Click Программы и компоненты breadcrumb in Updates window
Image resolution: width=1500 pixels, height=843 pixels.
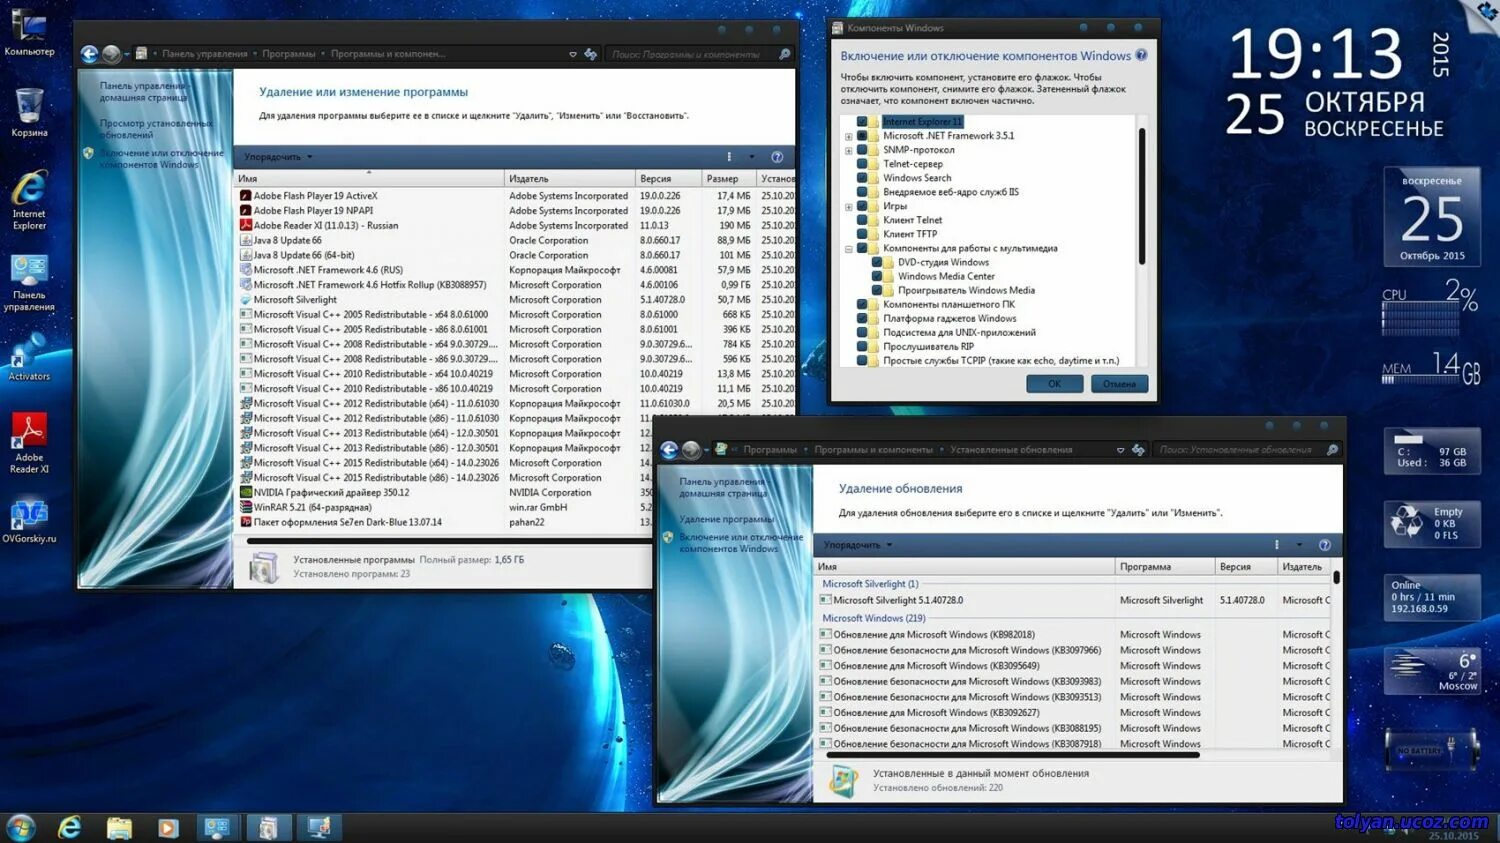[x=873, y=450]
